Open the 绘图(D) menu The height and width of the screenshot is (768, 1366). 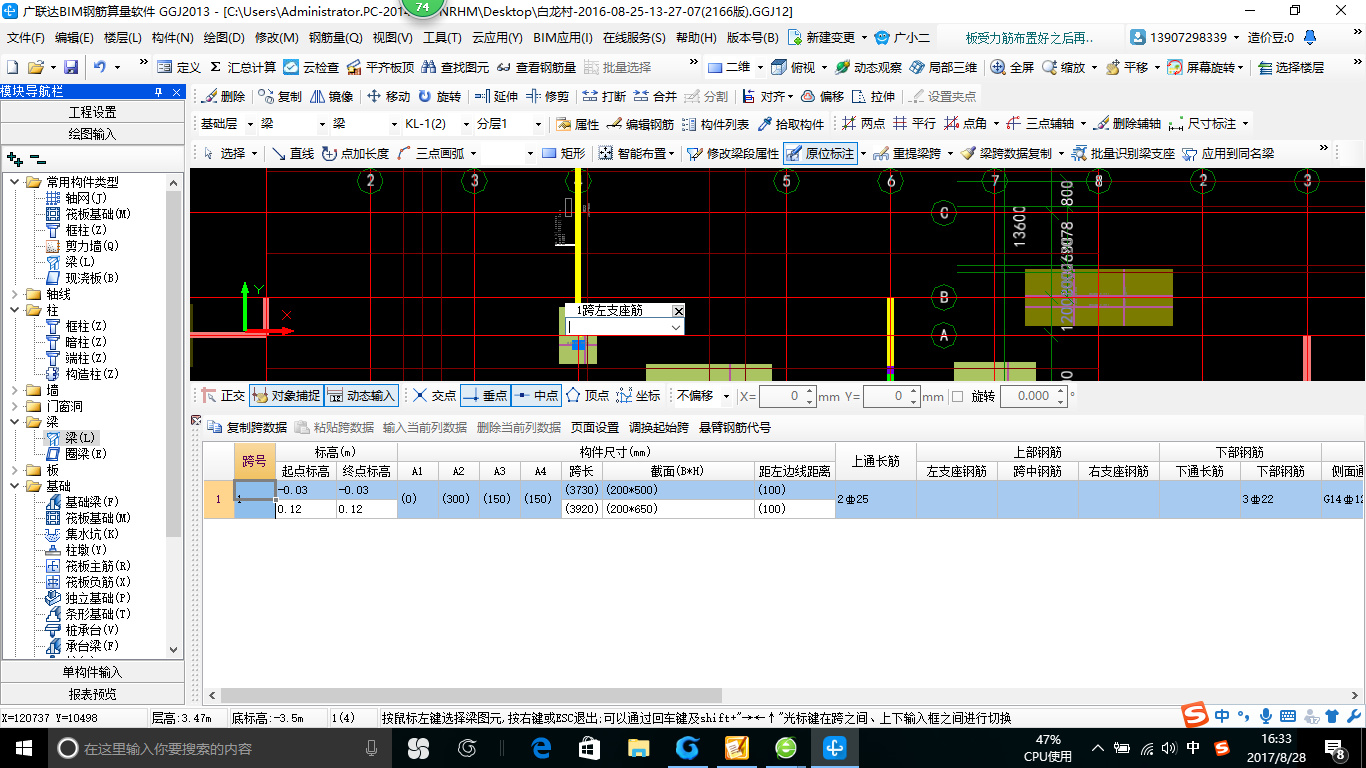tap(223, 38)
